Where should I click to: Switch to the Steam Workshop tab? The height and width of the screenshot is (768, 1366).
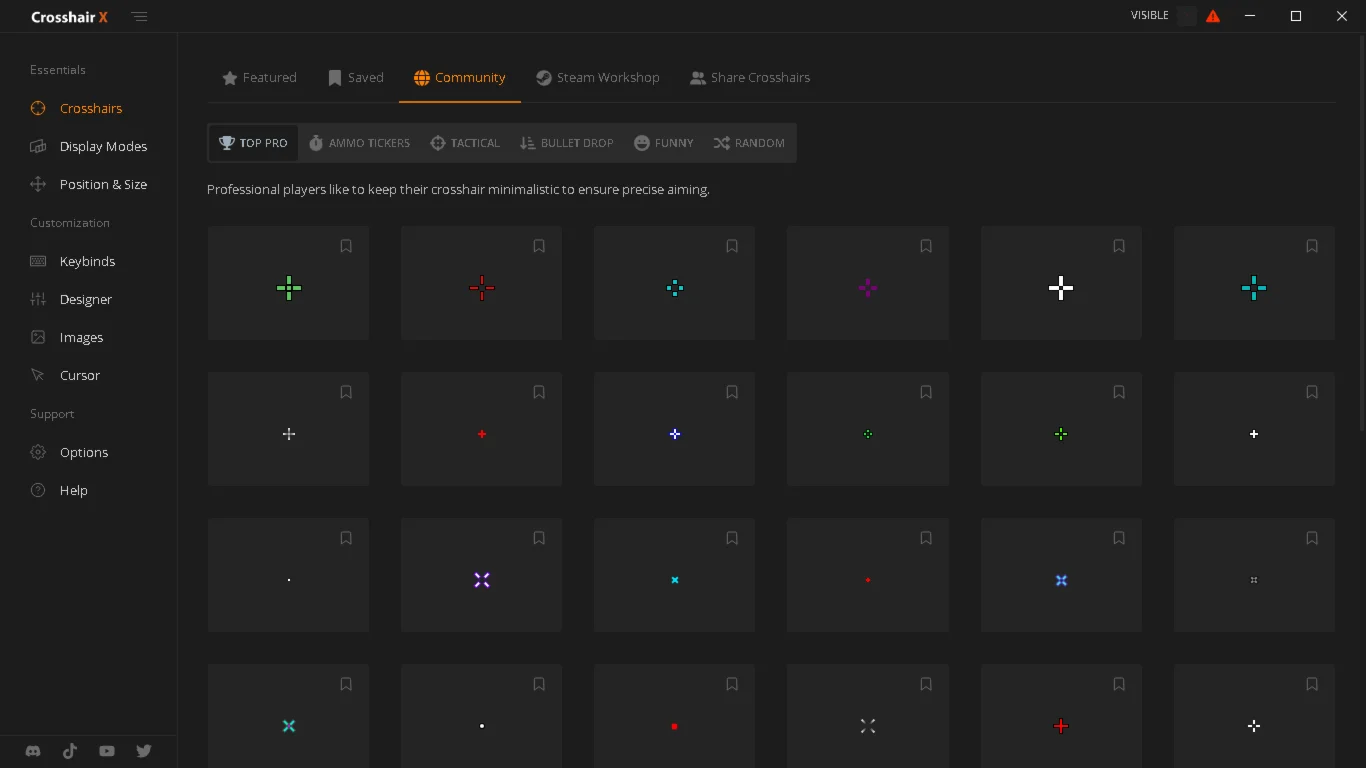pos(597,78)
